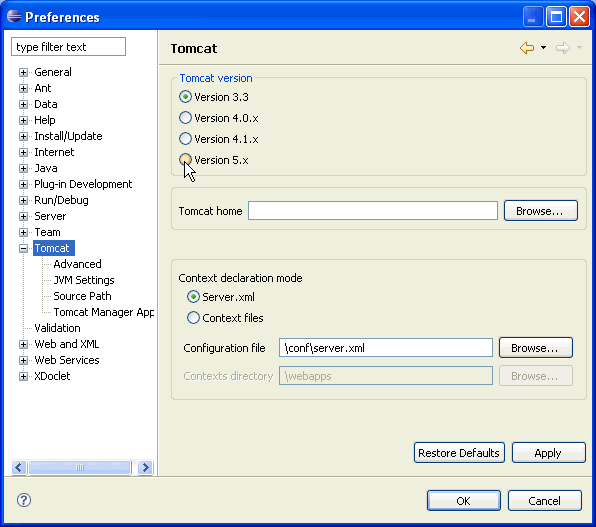Click the Restore Defaults button
The width and height of the screenshot is (596, 527).
click(459, 452)
